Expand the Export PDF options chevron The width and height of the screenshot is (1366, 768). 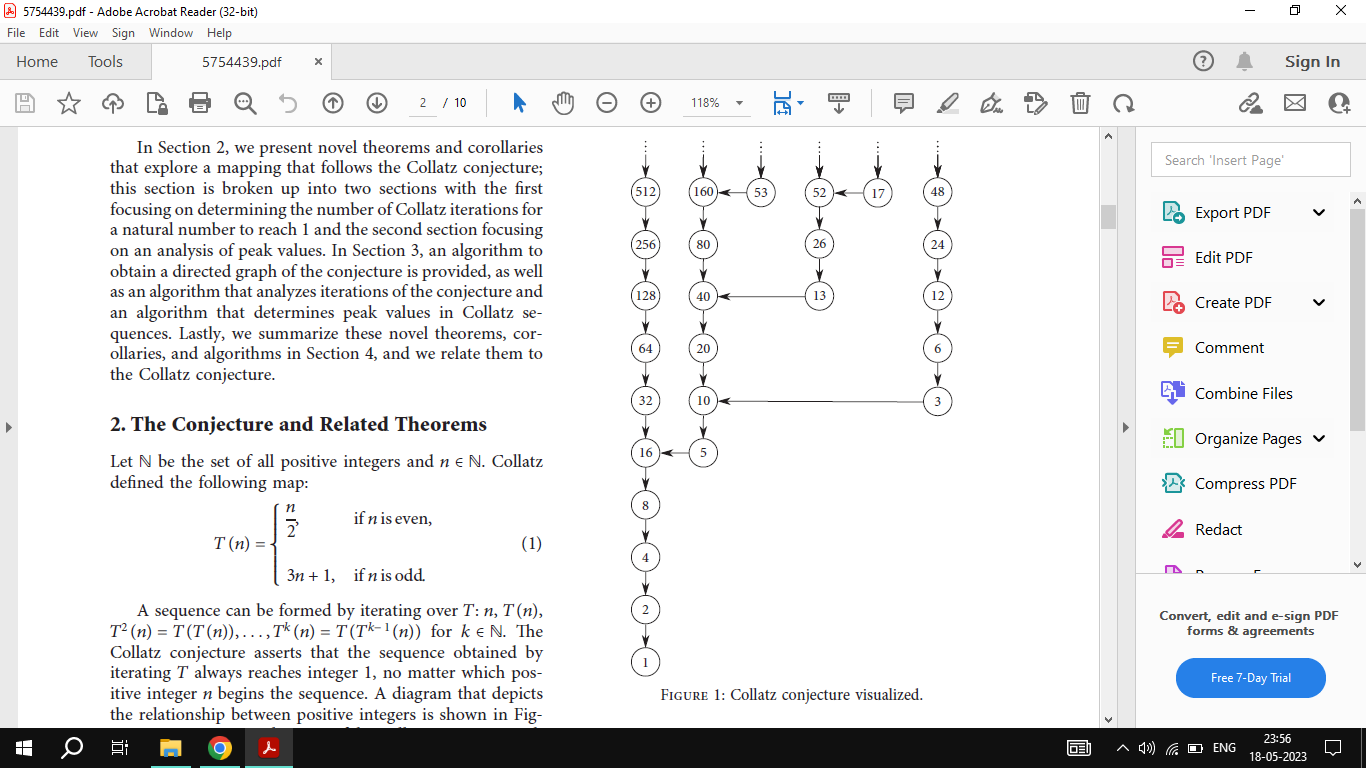(x=1319, y=212)
